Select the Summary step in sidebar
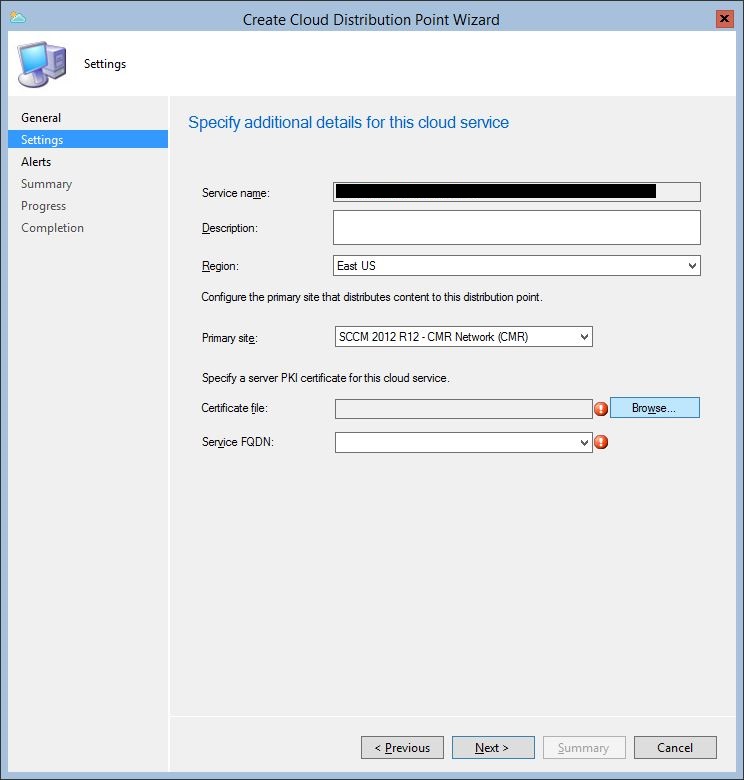744x780 pixels. [46, 184]
